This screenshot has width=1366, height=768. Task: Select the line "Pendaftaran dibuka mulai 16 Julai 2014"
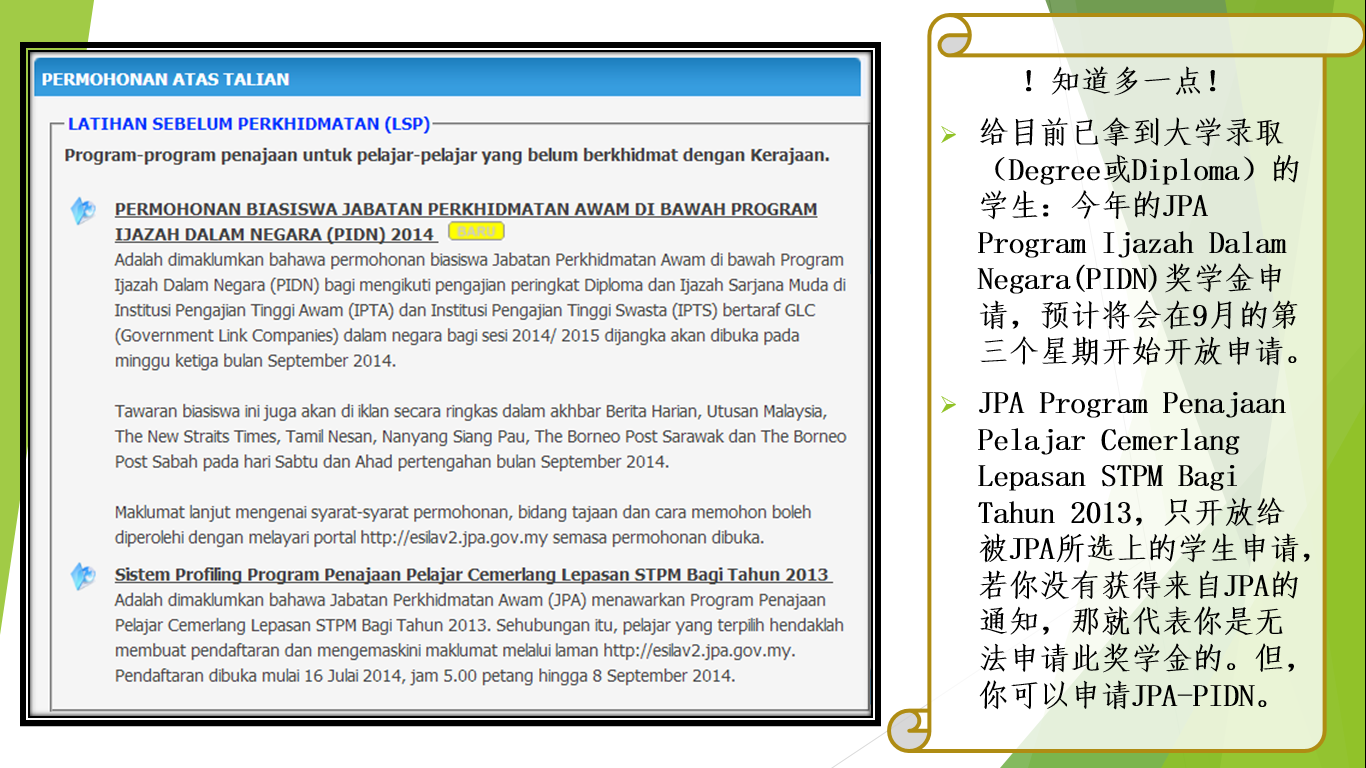pos(424,675)
